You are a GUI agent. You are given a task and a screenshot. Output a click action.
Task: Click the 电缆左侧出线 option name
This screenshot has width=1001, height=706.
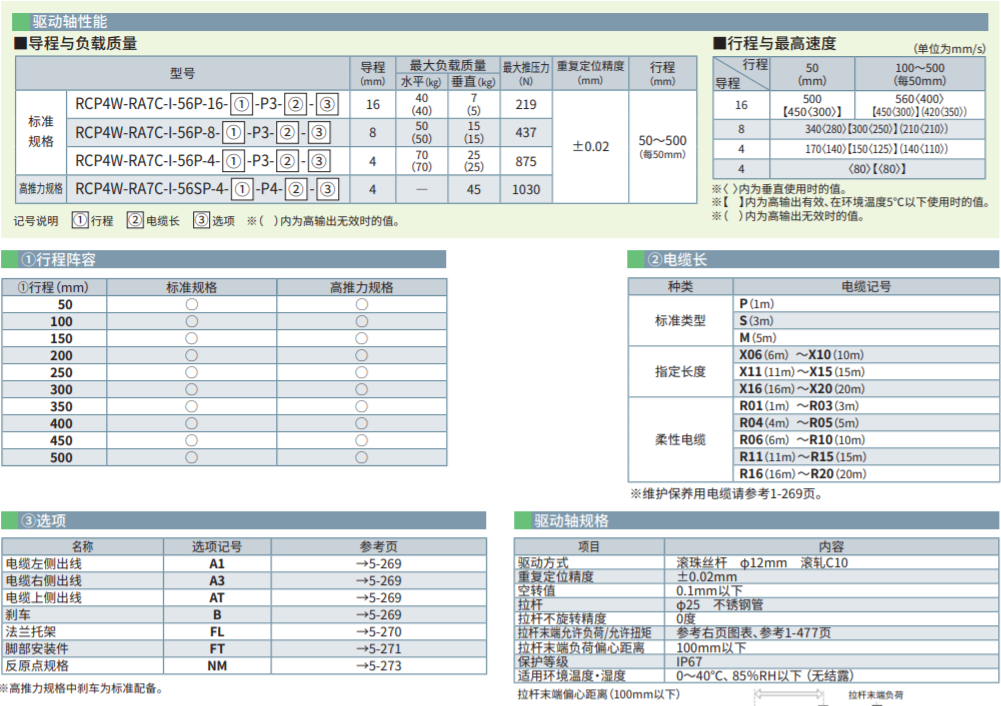(x=43, y=564)
